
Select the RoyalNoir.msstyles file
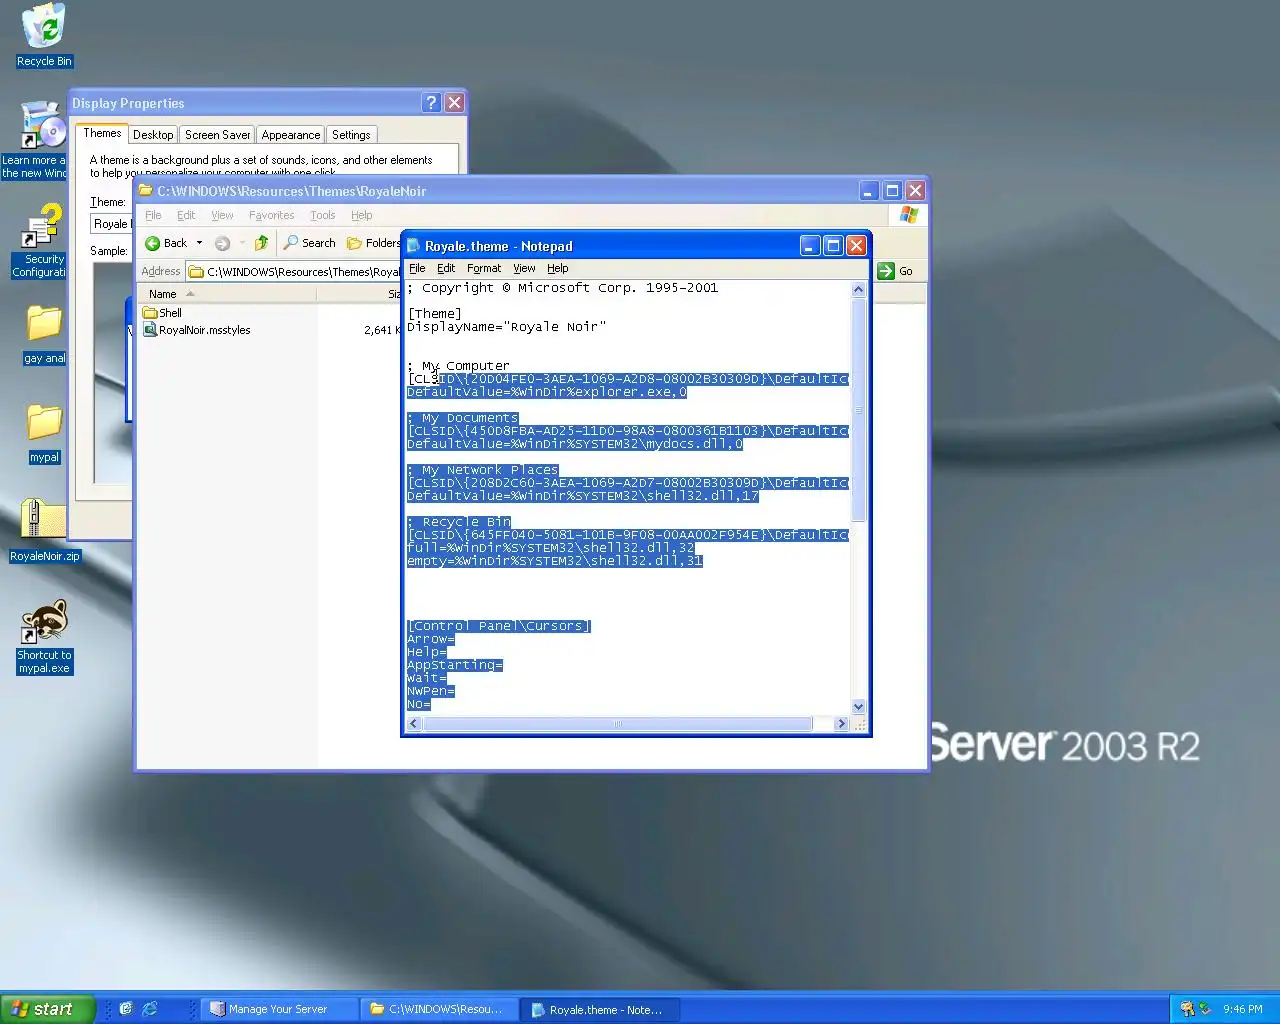197,330
